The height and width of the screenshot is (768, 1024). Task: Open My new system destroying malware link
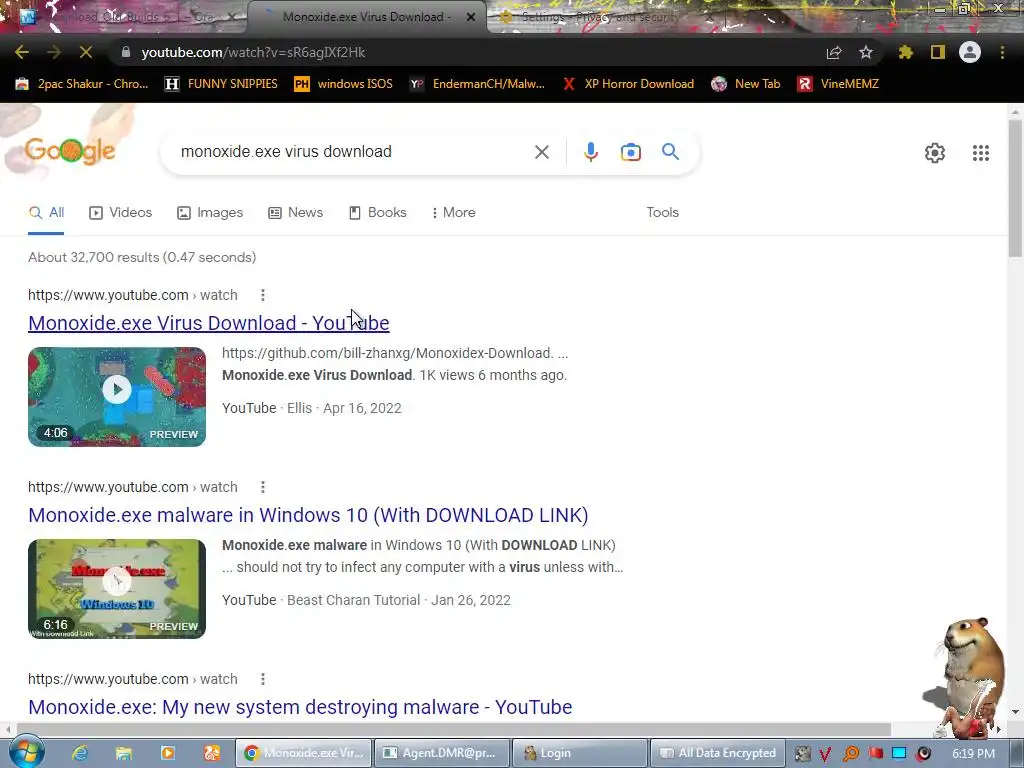click(300, 707)
